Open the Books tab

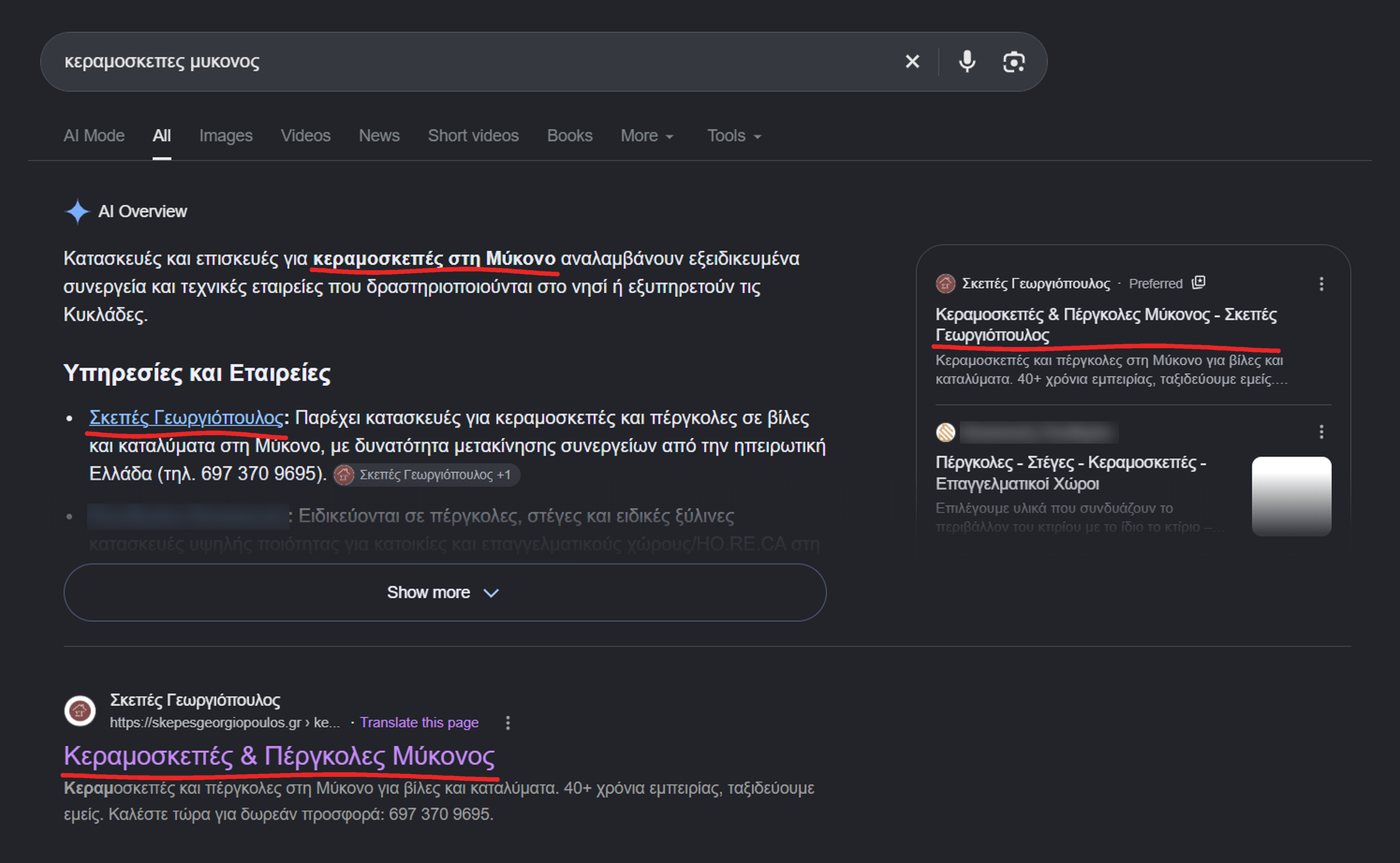pos(570,136)
